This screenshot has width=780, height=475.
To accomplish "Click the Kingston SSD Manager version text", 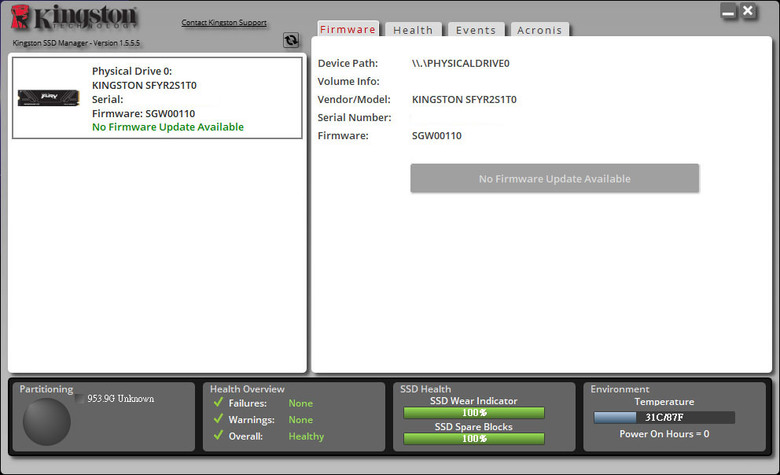I will click(76, 43).
